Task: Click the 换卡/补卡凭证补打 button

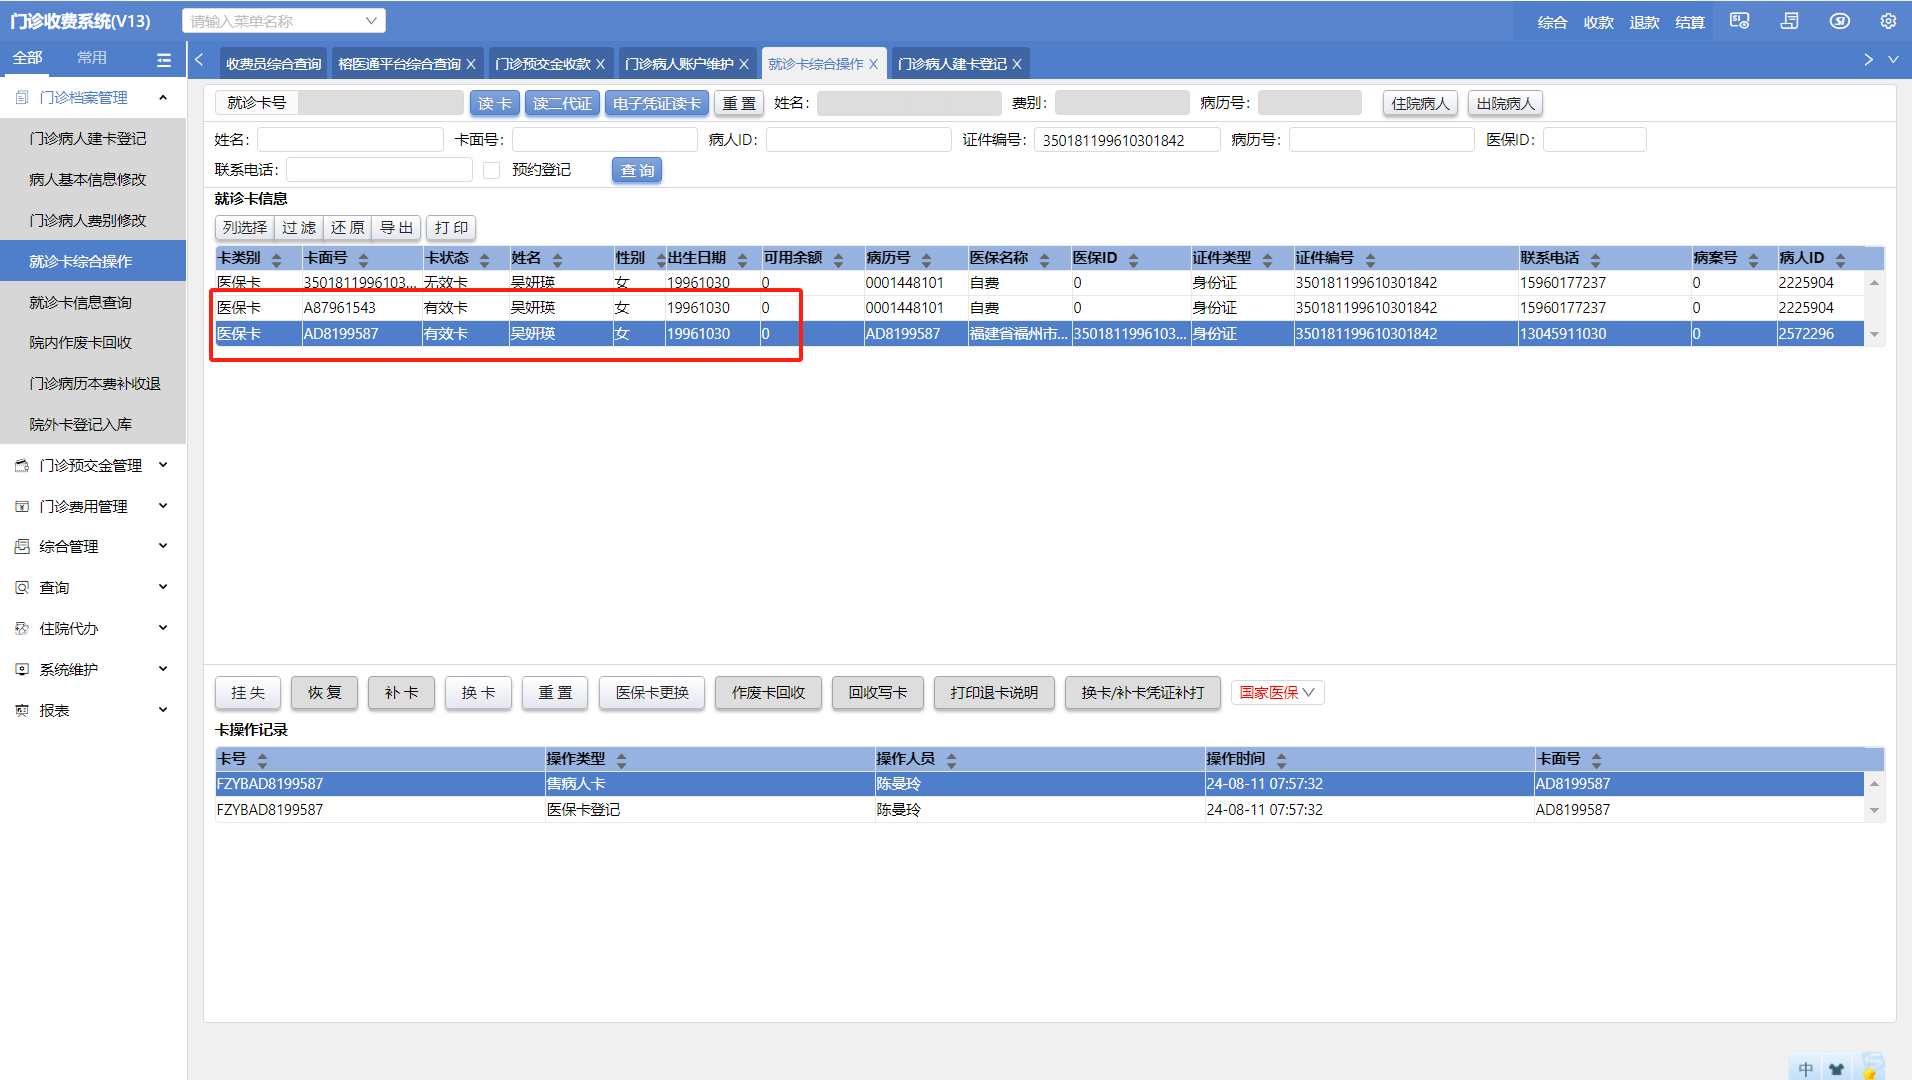Action: coord(1143,692)
